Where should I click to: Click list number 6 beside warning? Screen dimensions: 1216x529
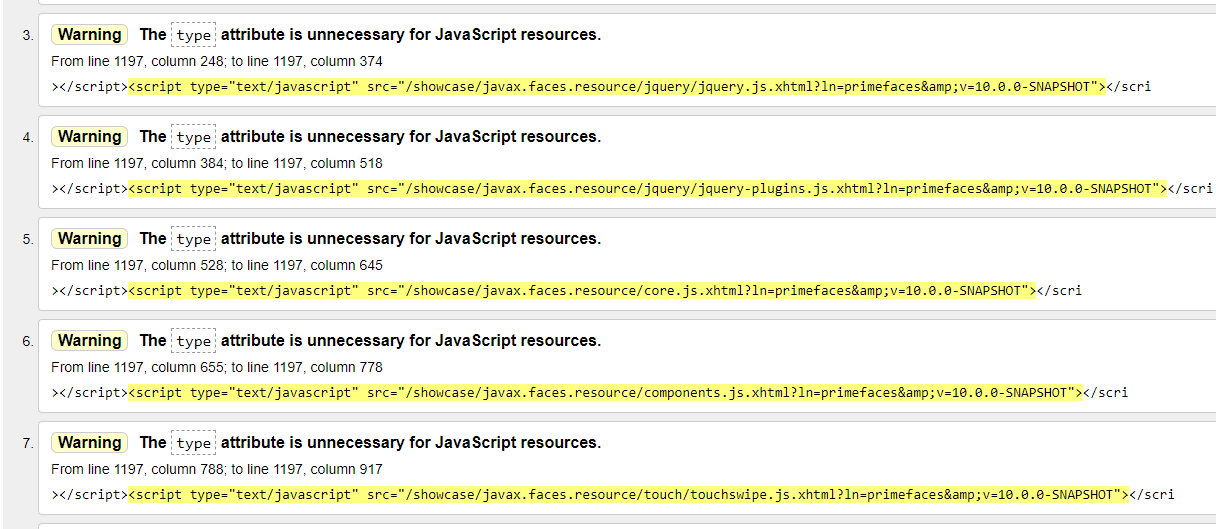coord(27,342)
